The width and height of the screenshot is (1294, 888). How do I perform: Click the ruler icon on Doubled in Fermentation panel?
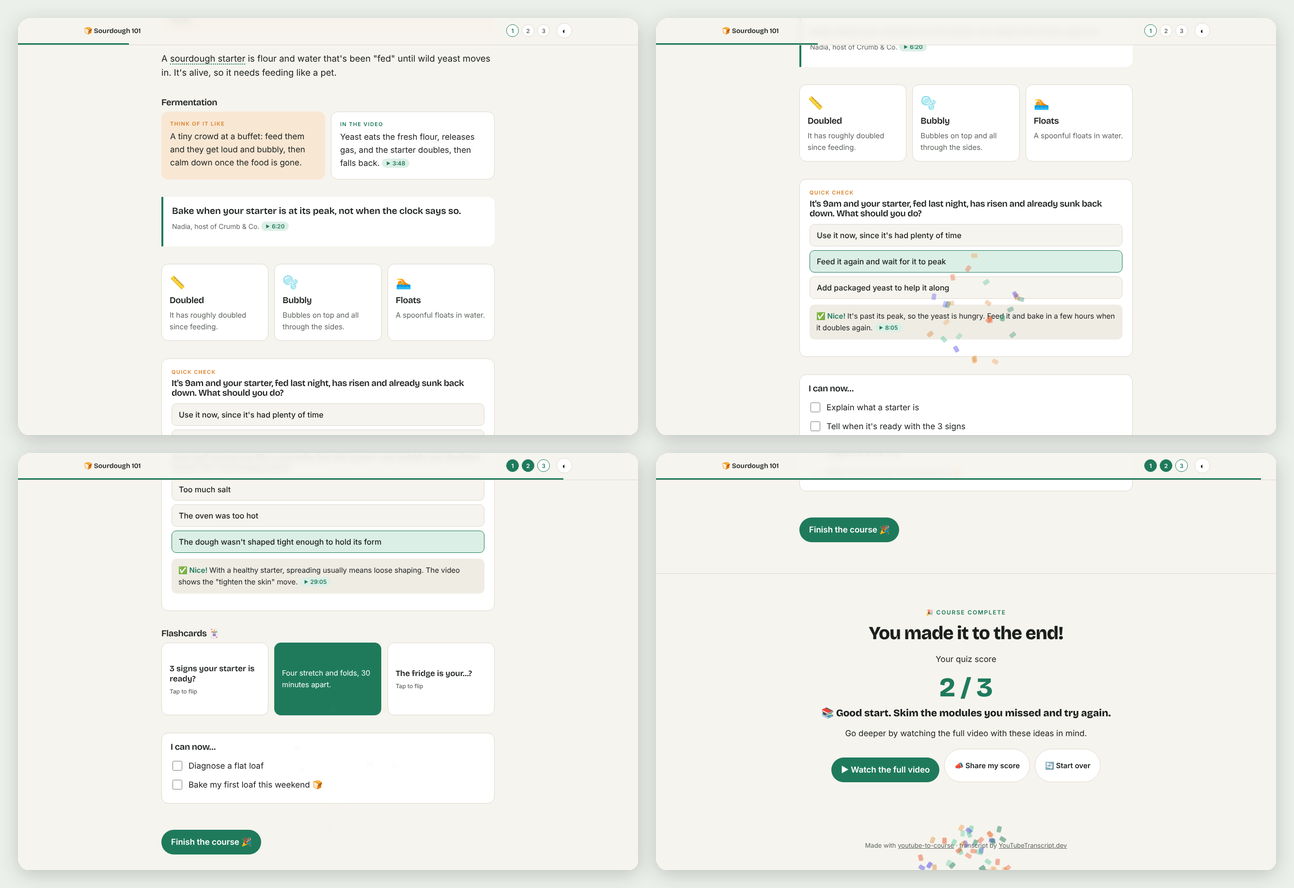coord(177,283)
